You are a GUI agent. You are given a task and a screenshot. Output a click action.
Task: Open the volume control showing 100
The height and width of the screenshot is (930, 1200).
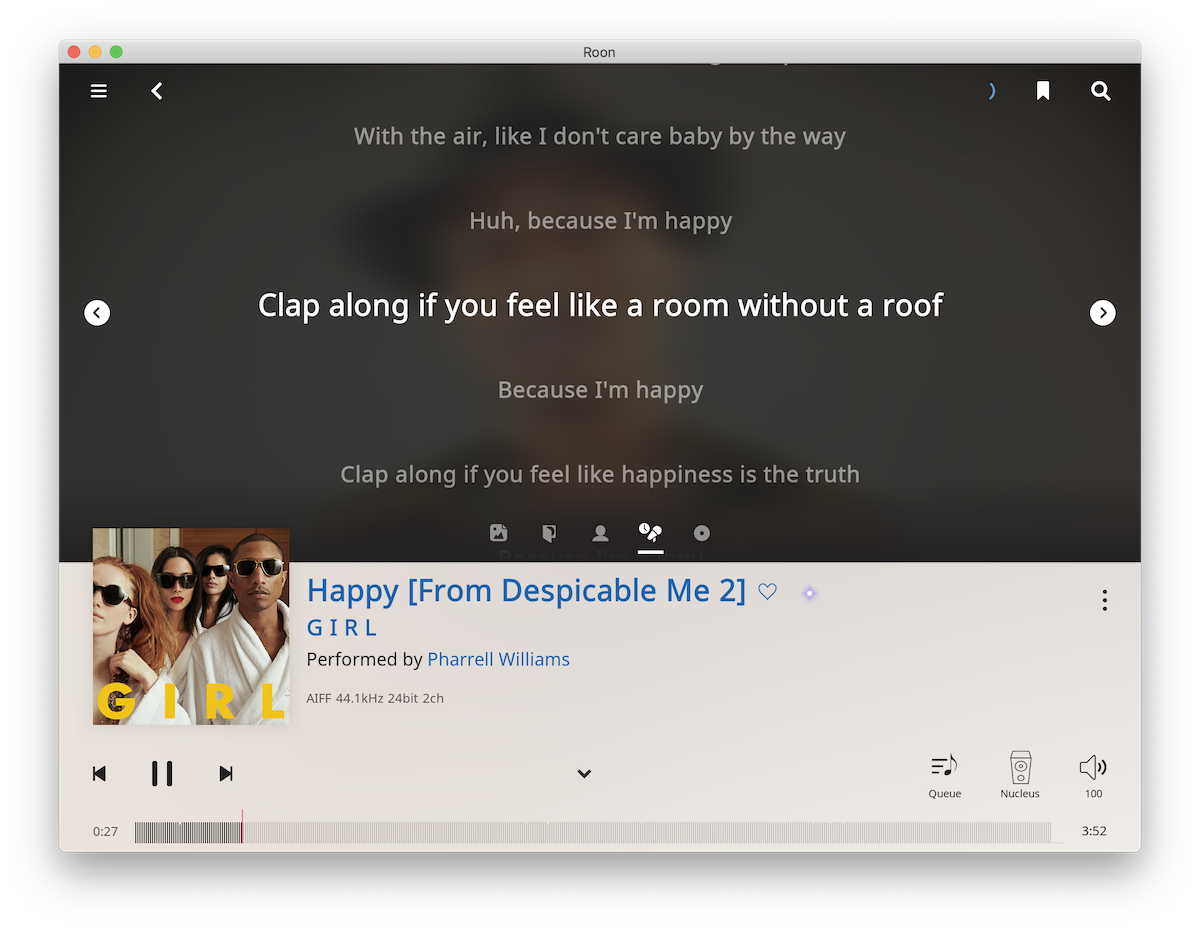pyautogui.click(x=1093, y=776)
